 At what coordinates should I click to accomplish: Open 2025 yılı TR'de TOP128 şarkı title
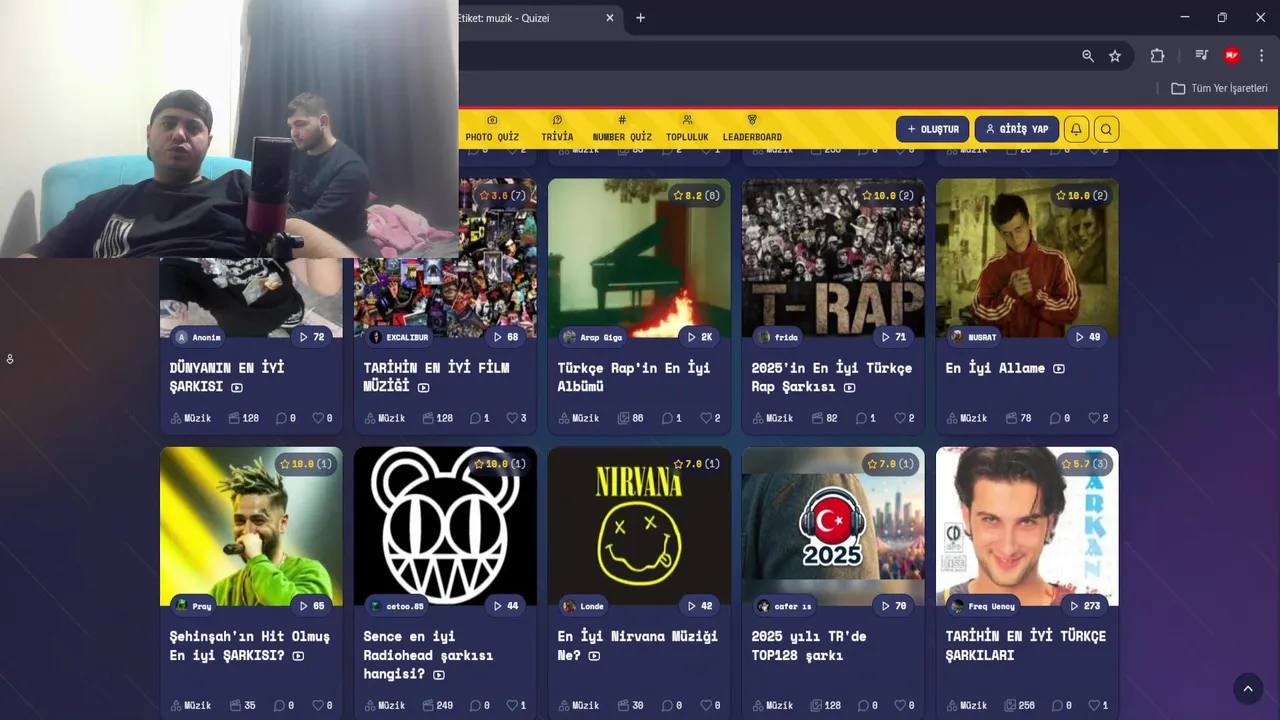[809, 645]
